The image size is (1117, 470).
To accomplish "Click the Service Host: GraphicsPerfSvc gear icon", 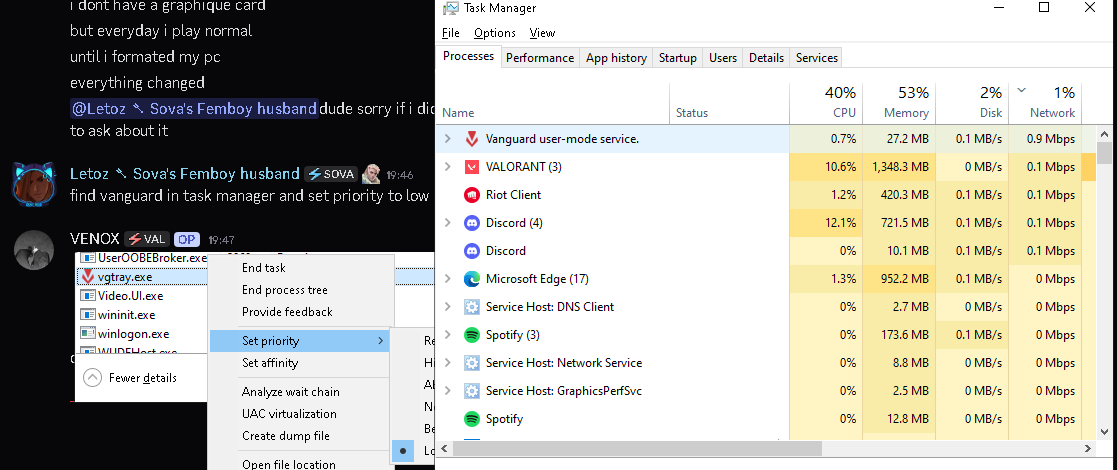I will [x=472, y=391].
